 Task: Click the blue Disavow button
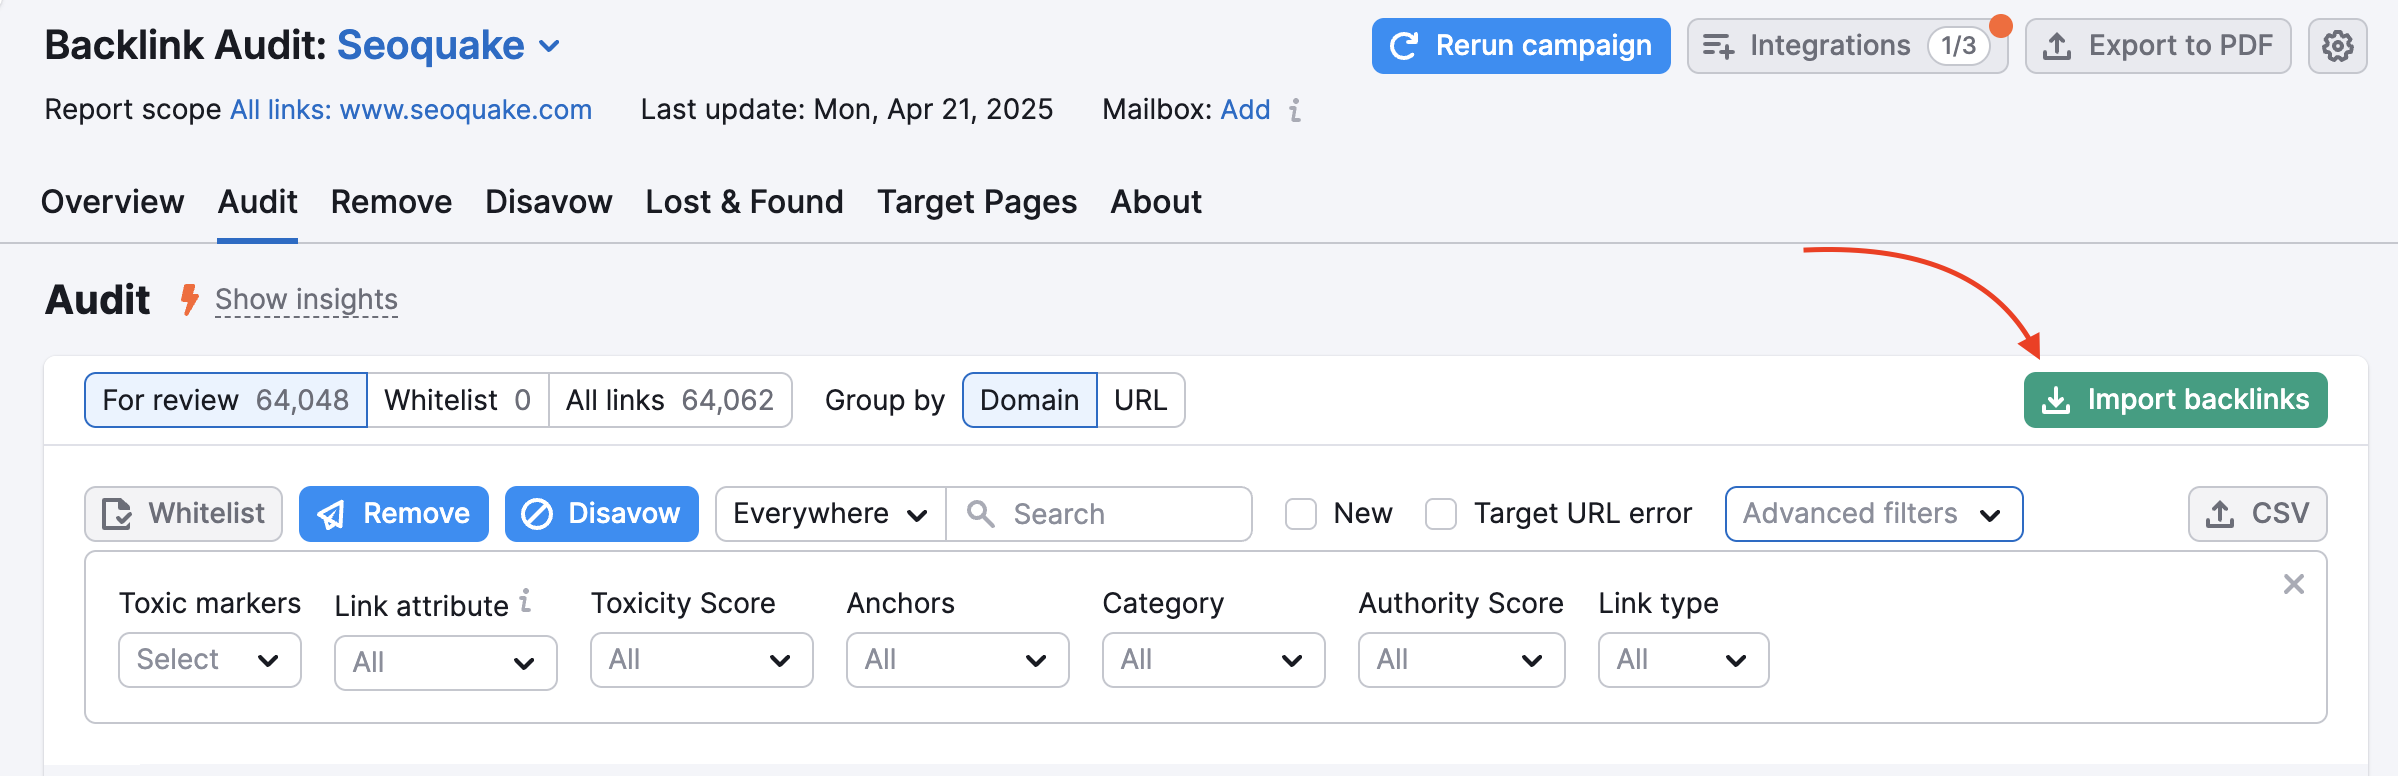[x=601, y=514]
